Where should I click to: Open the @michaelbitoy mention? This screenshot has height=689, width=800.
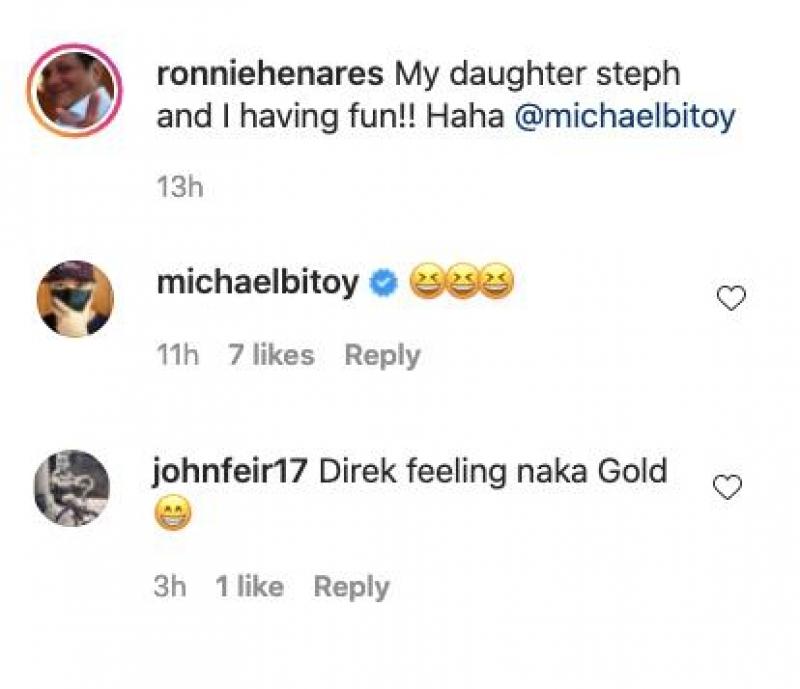(x=625, y=117)
